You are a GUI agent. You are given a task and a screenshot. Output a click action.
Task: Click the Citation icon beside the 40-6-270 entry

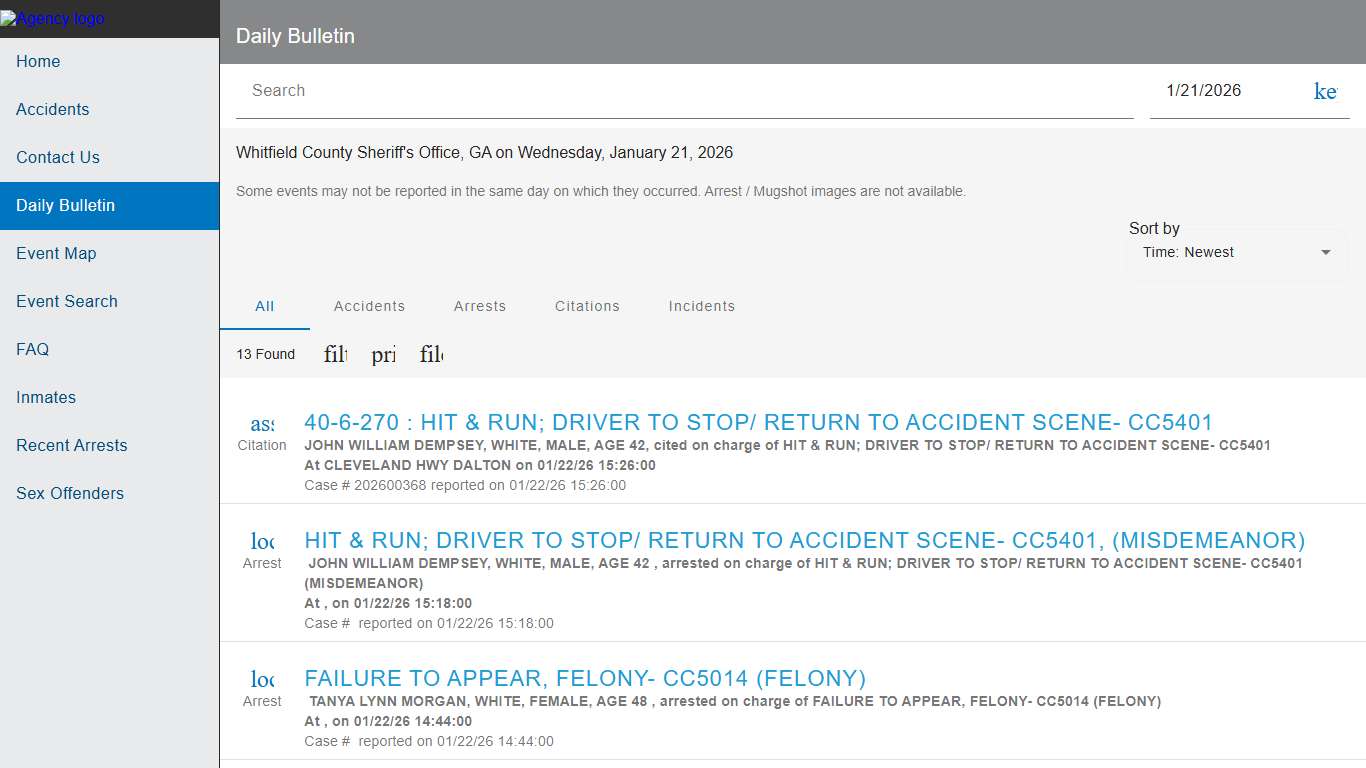coord(262,424)
